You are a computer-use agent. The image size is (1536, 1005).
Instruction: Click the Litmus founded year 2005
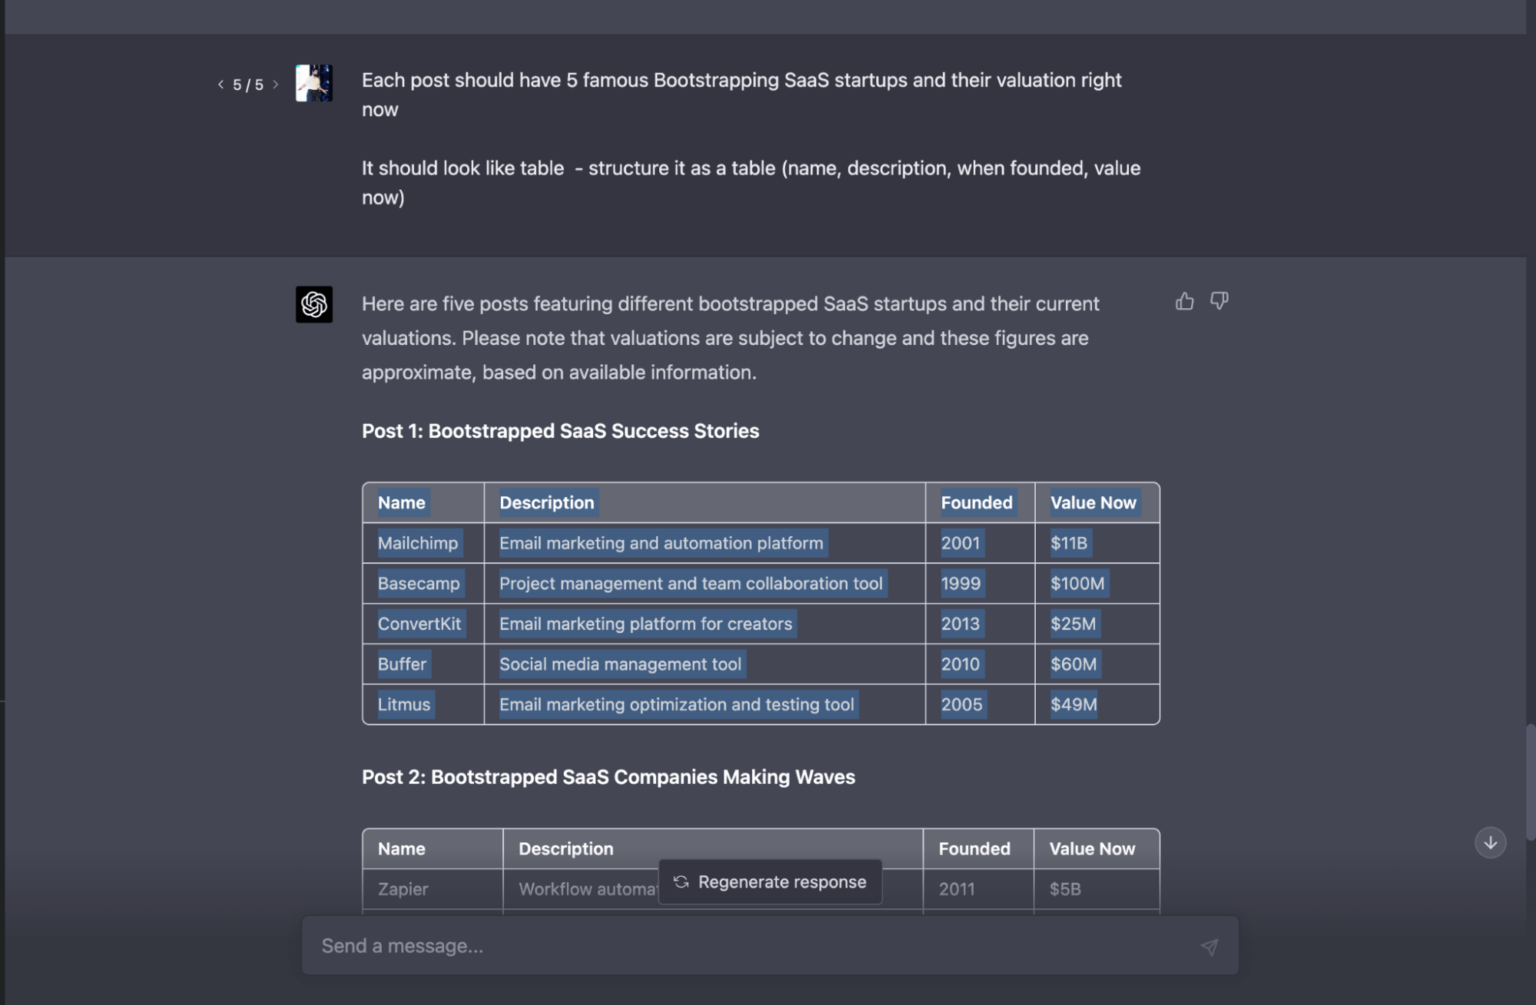coord(960,704)
